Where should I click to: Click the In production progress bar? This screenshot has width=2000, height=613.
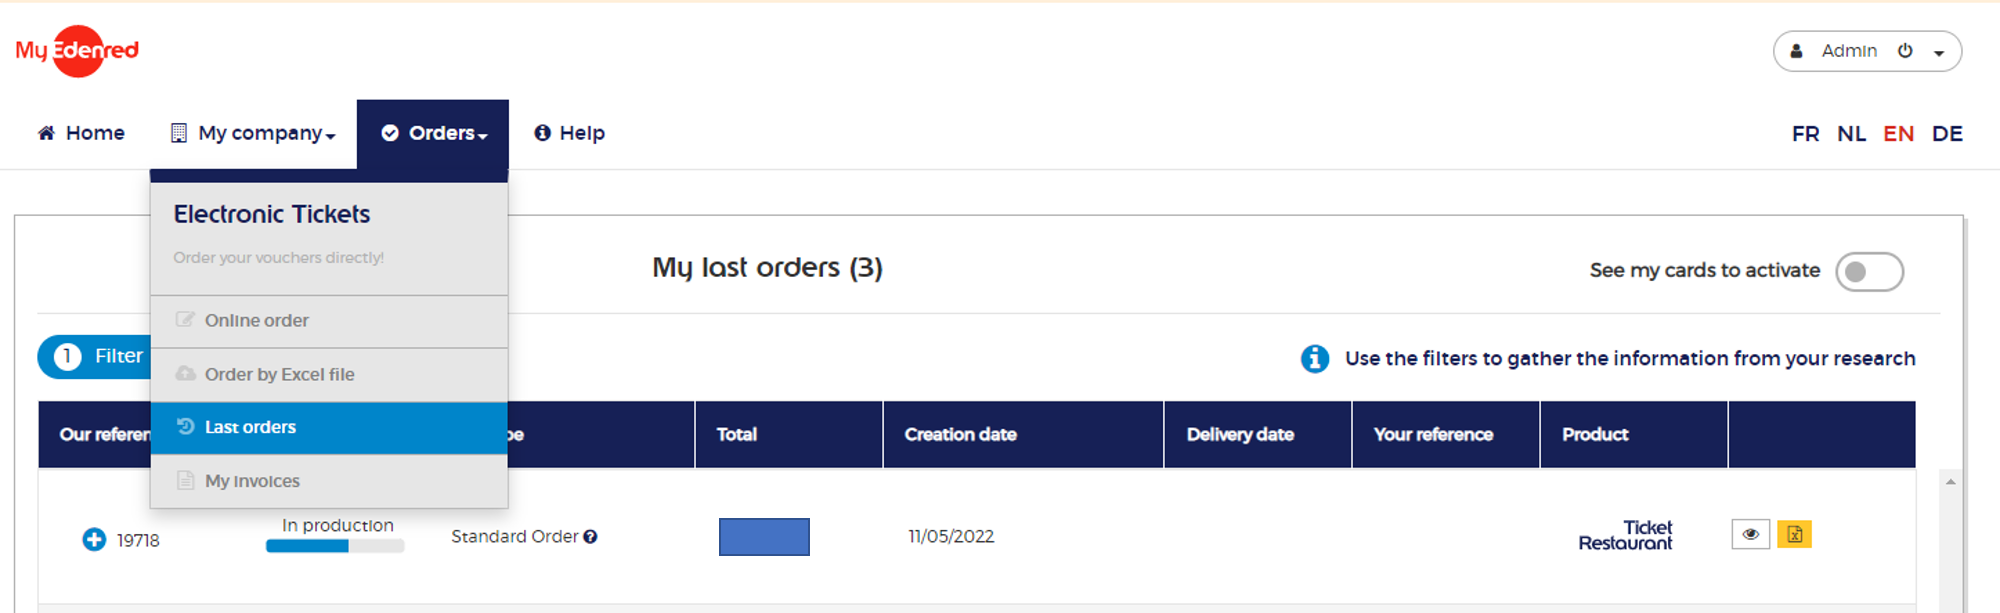coord(335,546)
